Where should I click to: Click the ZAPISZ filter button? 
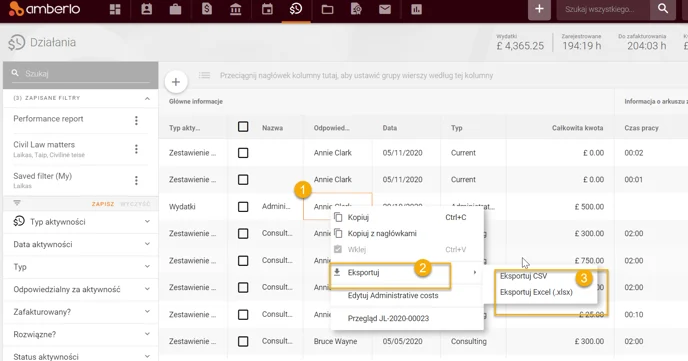[103, 204]
